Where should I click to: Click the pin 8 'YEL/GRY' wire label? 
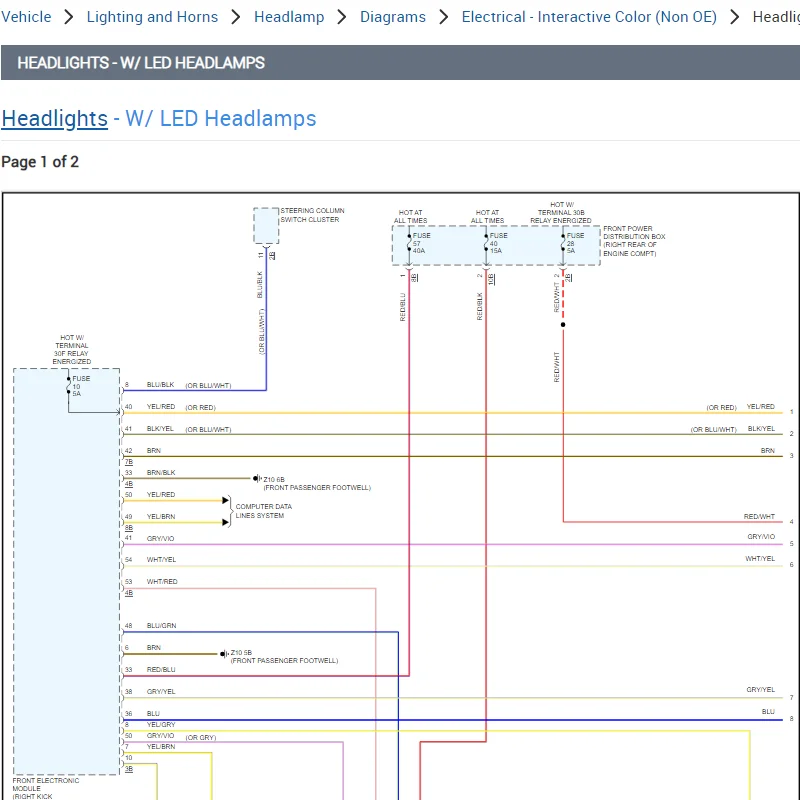[161, 724]
